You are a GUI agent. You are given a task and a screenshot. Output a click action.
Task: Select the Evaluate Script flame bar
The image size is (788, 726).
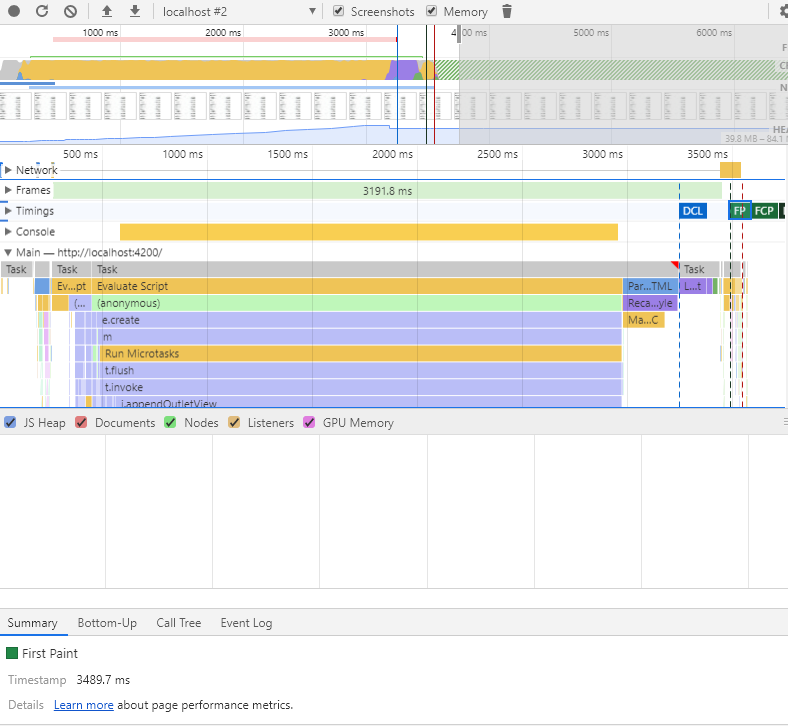356,286
